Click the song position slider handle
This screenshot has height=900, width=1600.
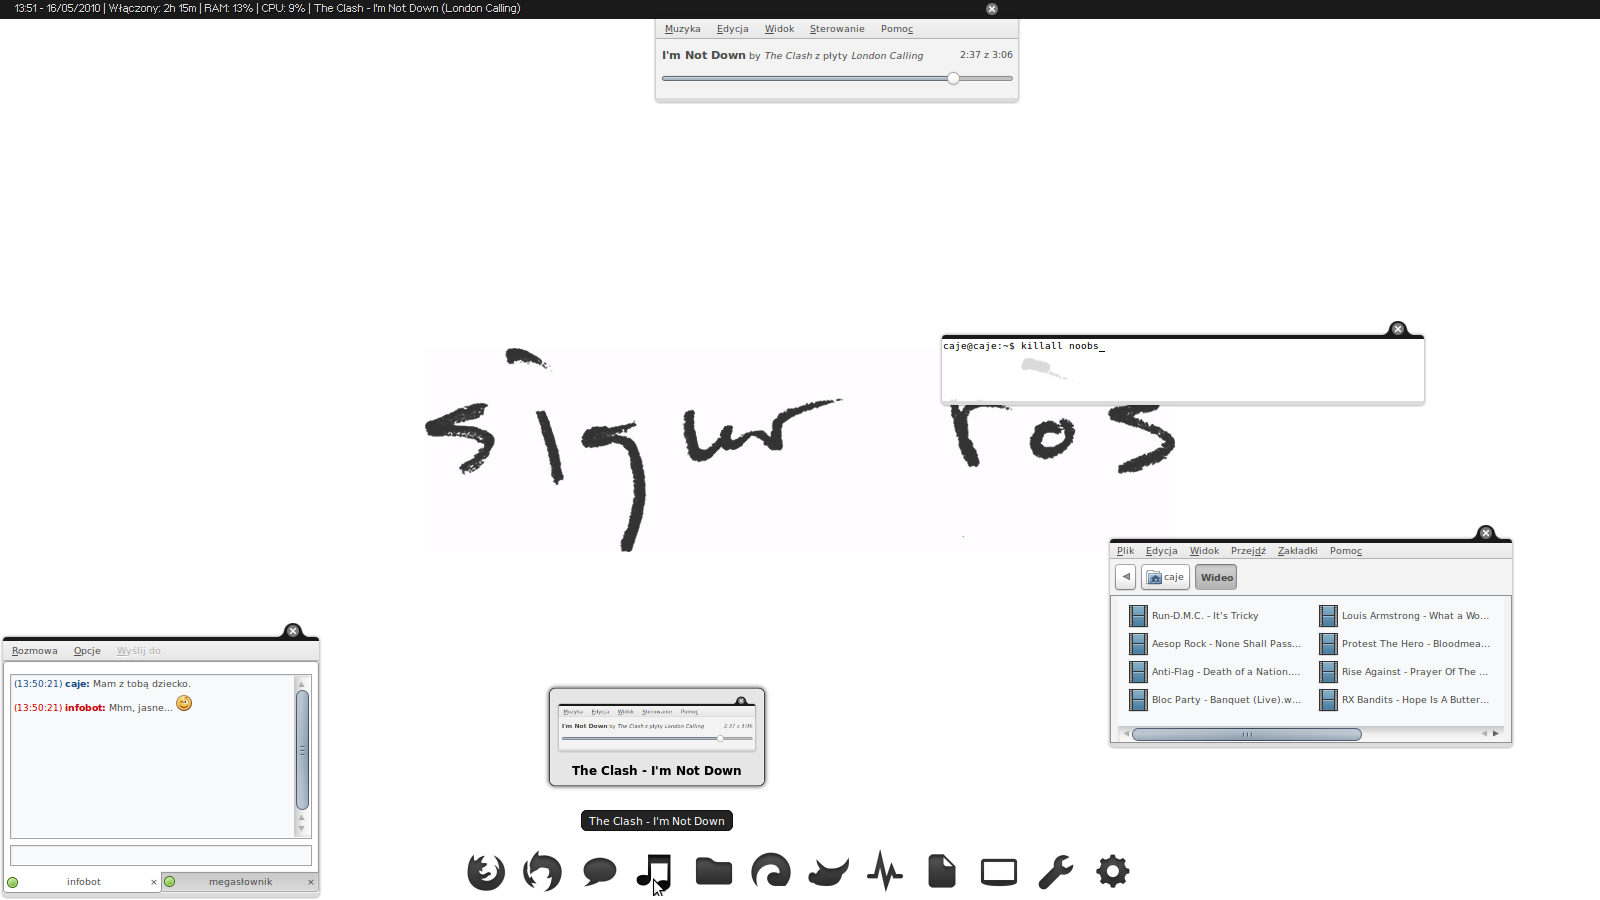click(x=953, y=78)
